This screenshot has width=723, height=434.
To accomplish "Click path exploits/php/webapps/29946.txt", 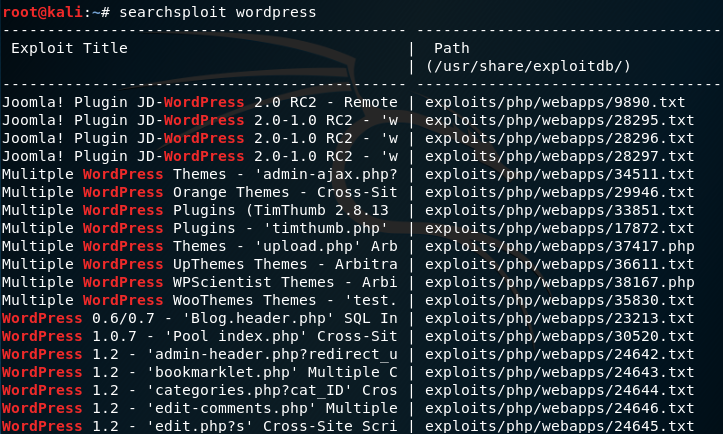I will [x=559, y=192].
